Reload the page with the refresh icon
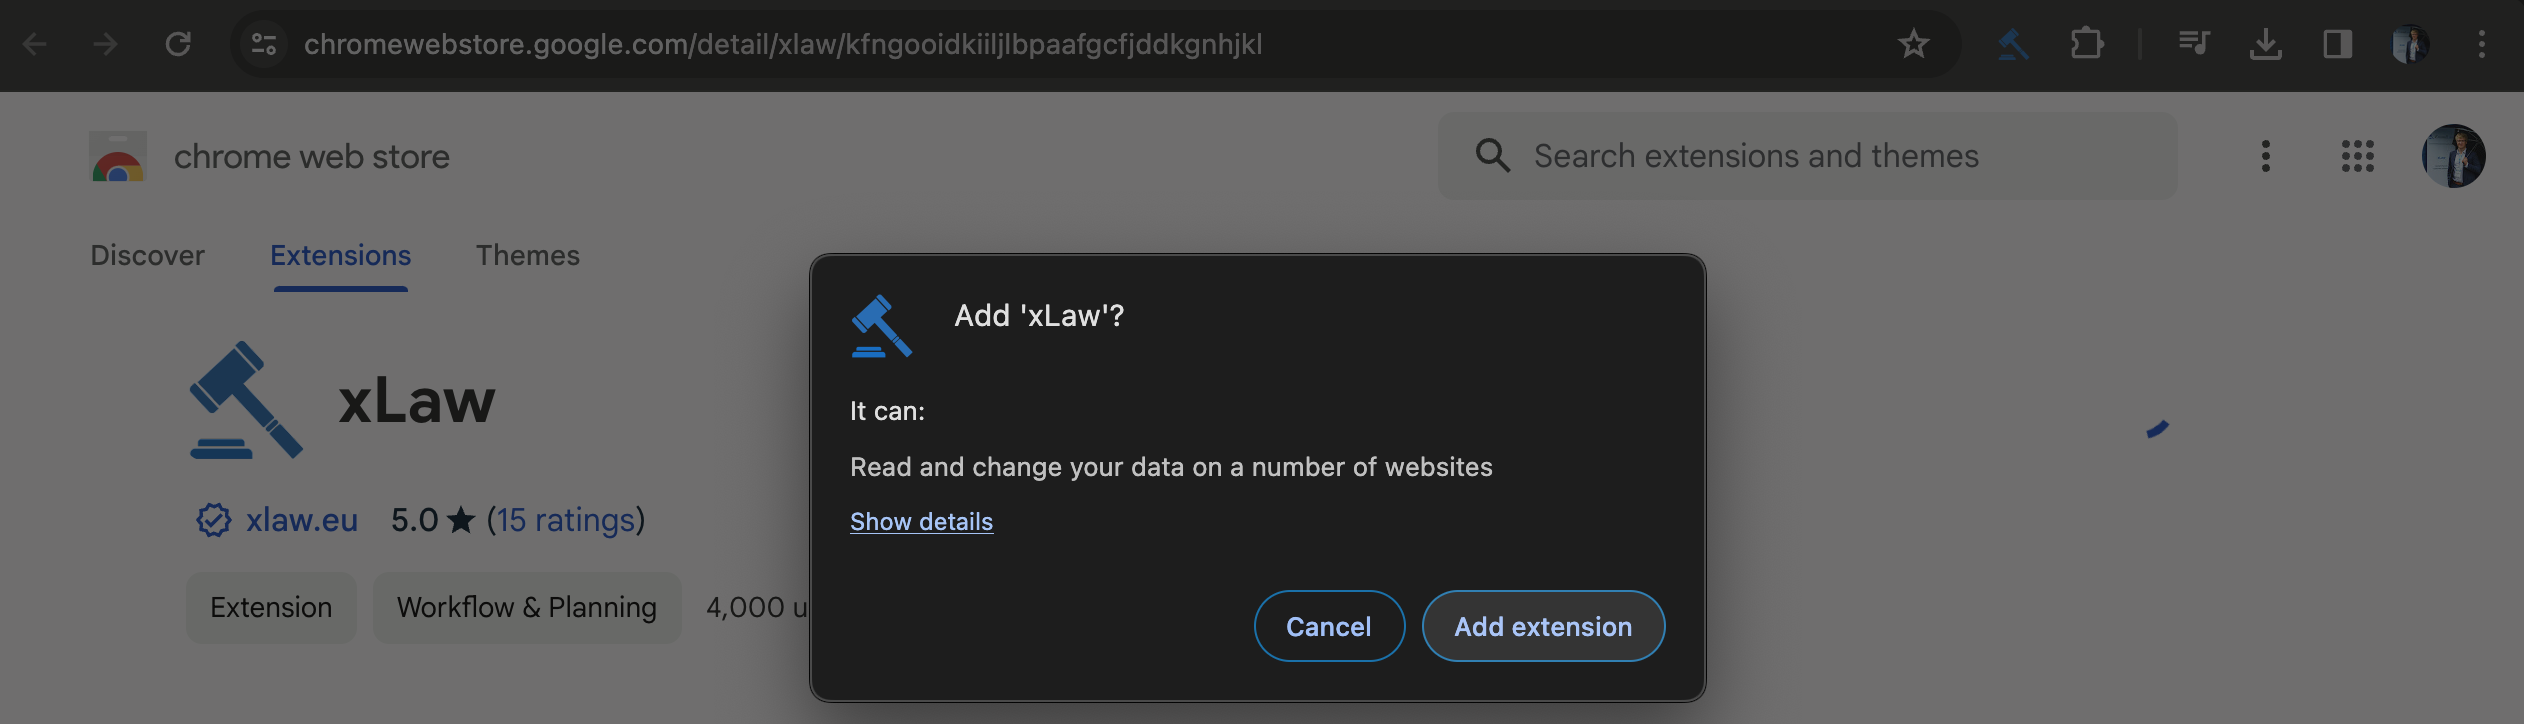This screenshot has height=724, width=2524. coord(179,44)
